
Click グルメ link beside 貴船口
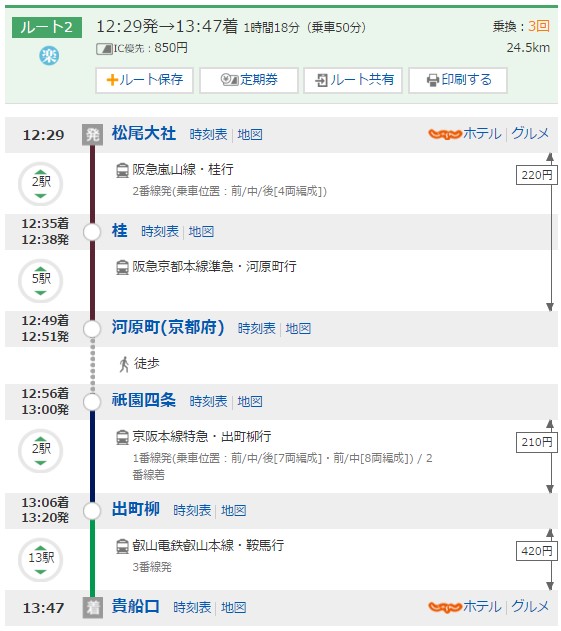530,606
